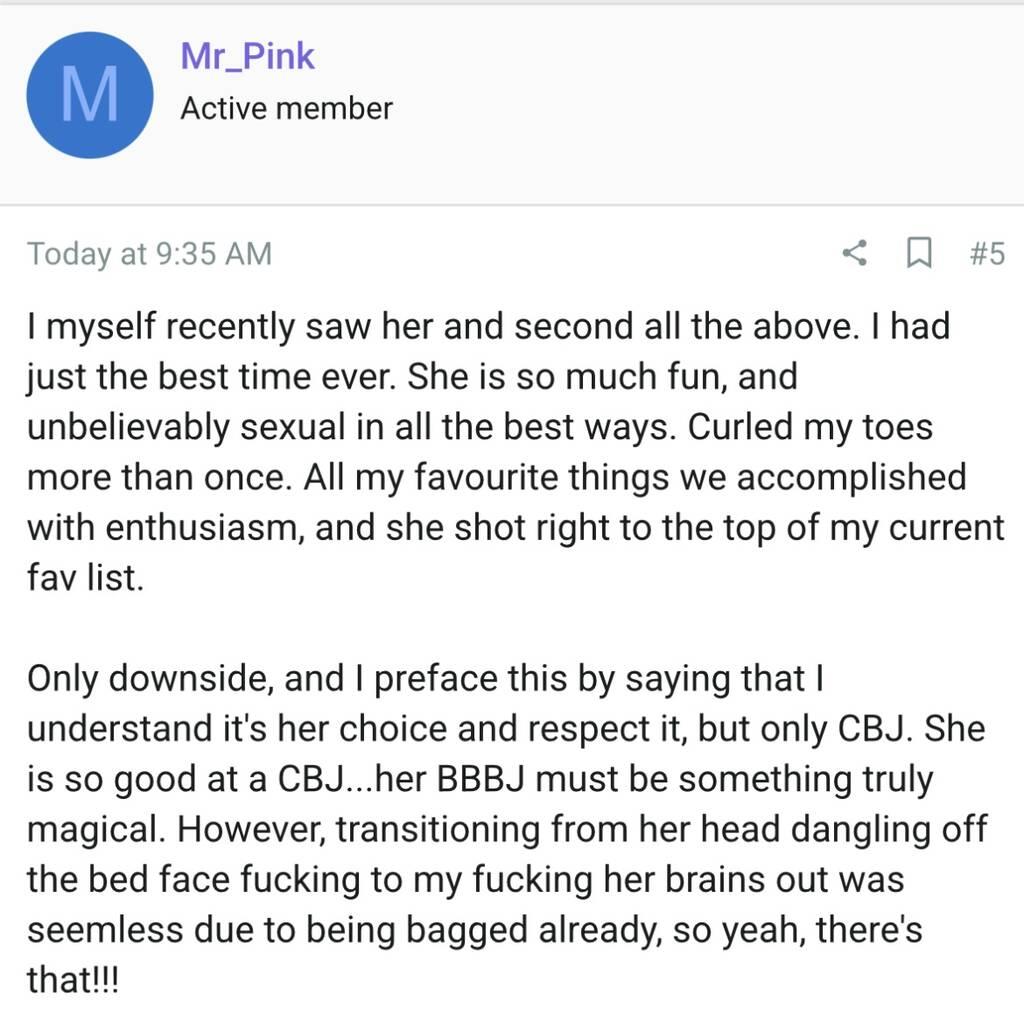Click the divider line below user header
The width and height of the screenshot is (1024, 1034).
click(512, 205)
